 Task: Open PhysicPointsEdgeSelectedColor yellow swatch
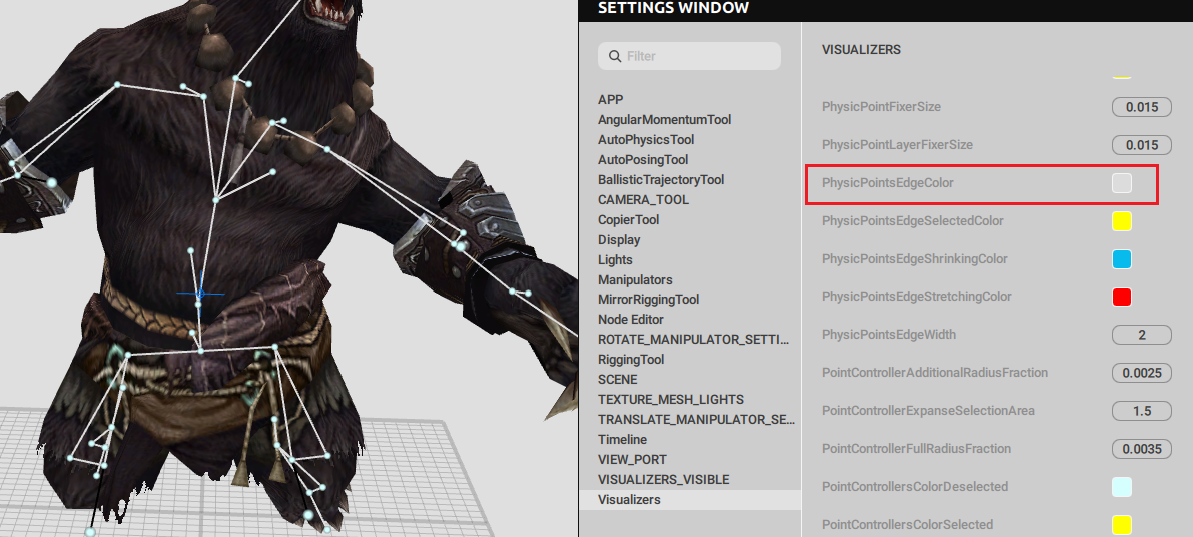coord(1121,221)
